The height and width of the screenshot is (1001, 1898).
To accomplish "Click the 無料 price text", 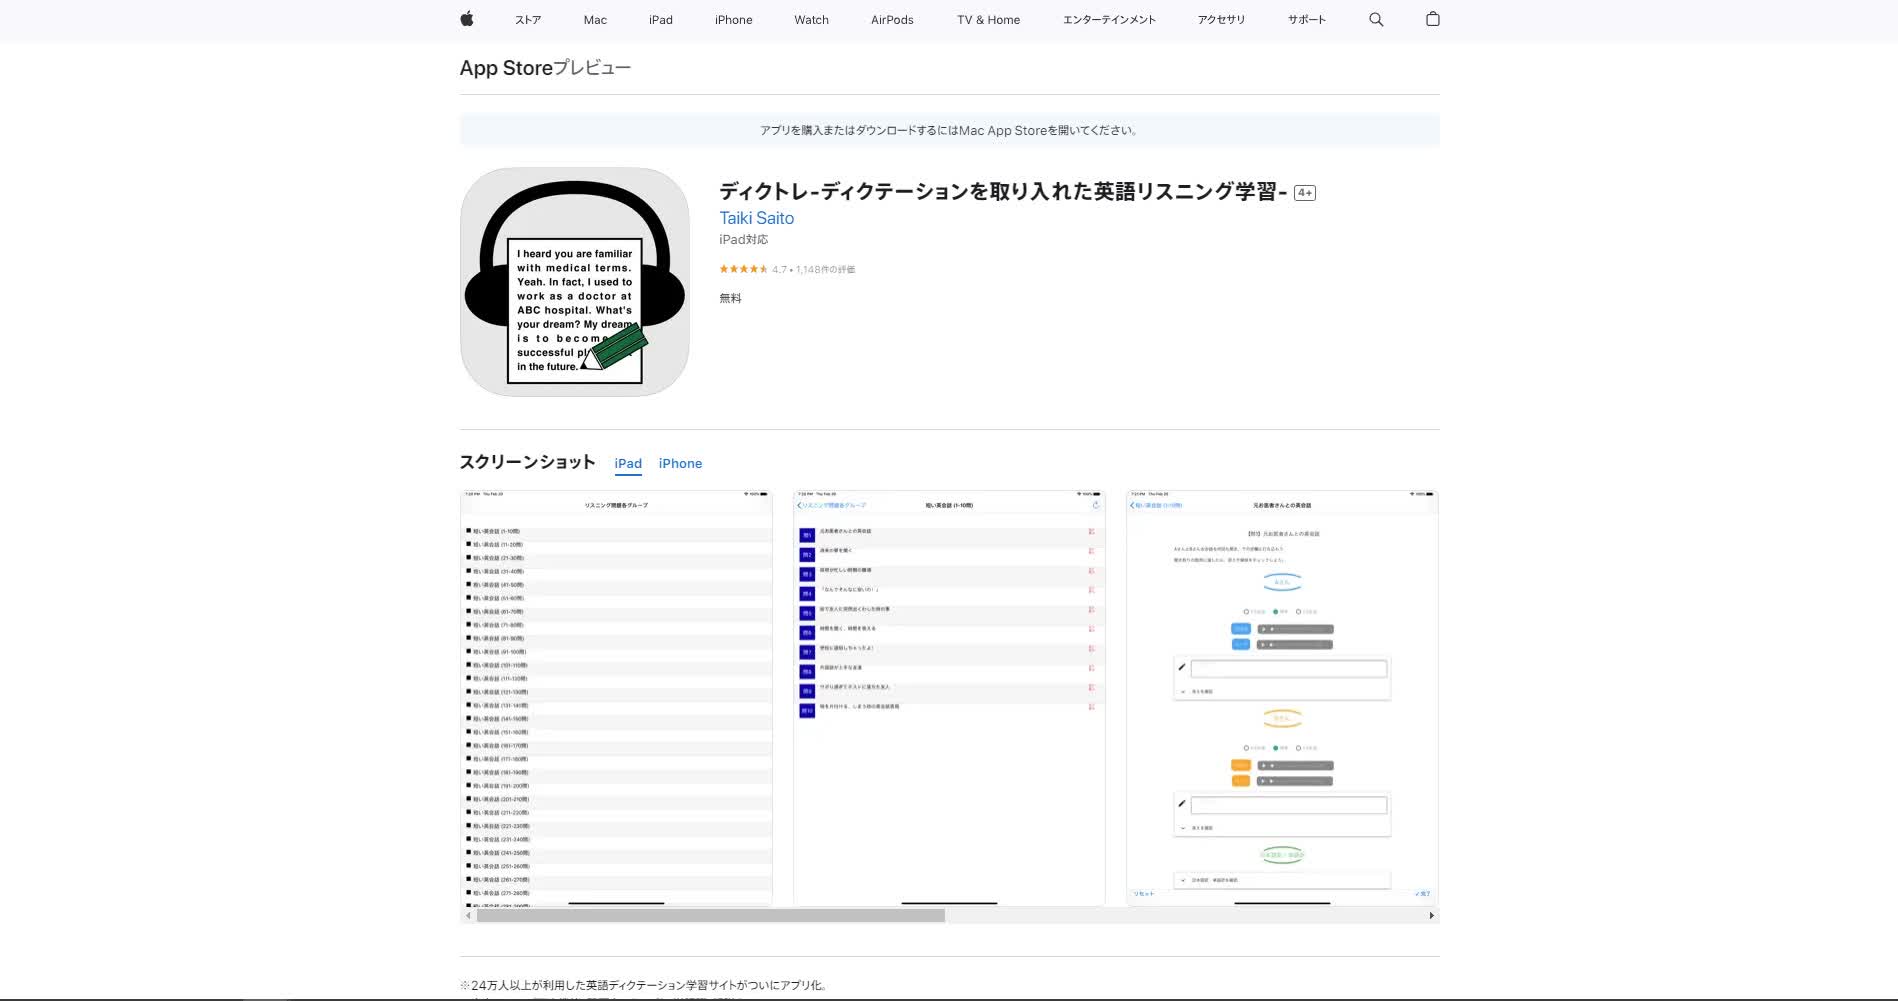I will 730,298.
